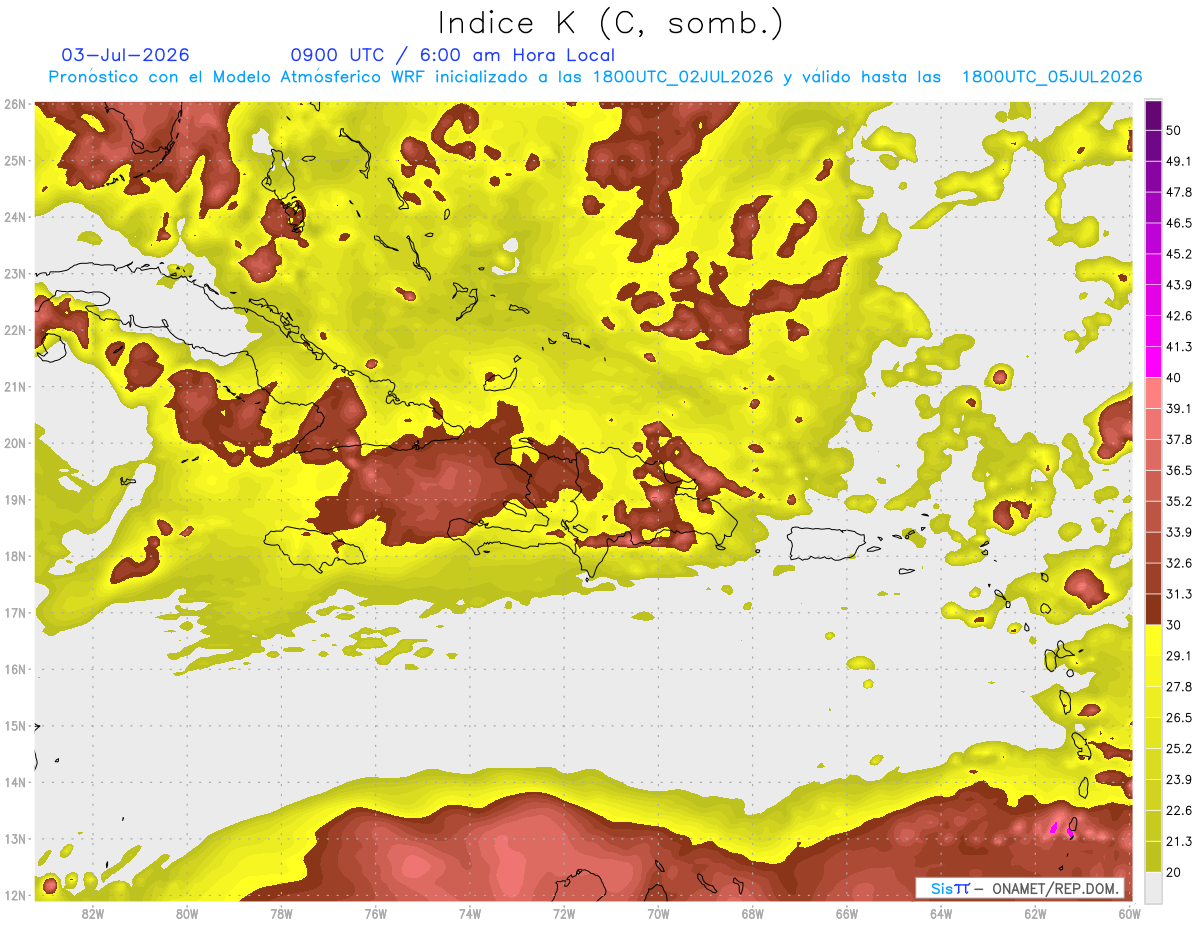Click the "16N" latitude label
Screen dimensions: 1200x927
coord(15,669)
